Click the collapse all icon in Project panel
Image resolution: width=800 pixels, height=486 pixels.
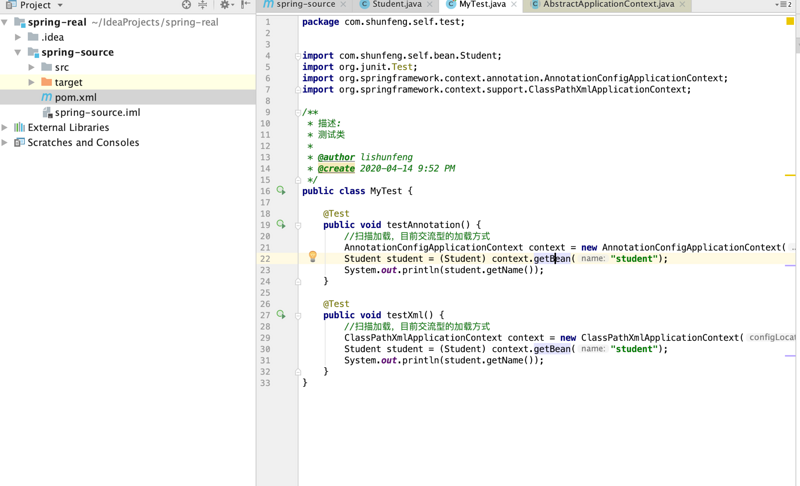[x=203, y=5]
